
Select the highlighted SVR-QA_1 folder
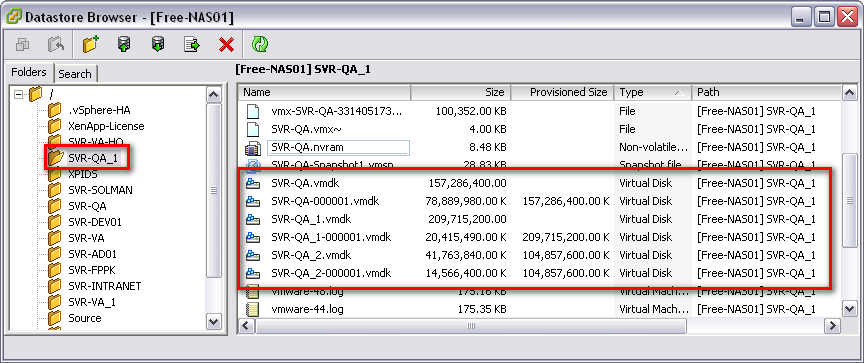(x=93, y=158)
